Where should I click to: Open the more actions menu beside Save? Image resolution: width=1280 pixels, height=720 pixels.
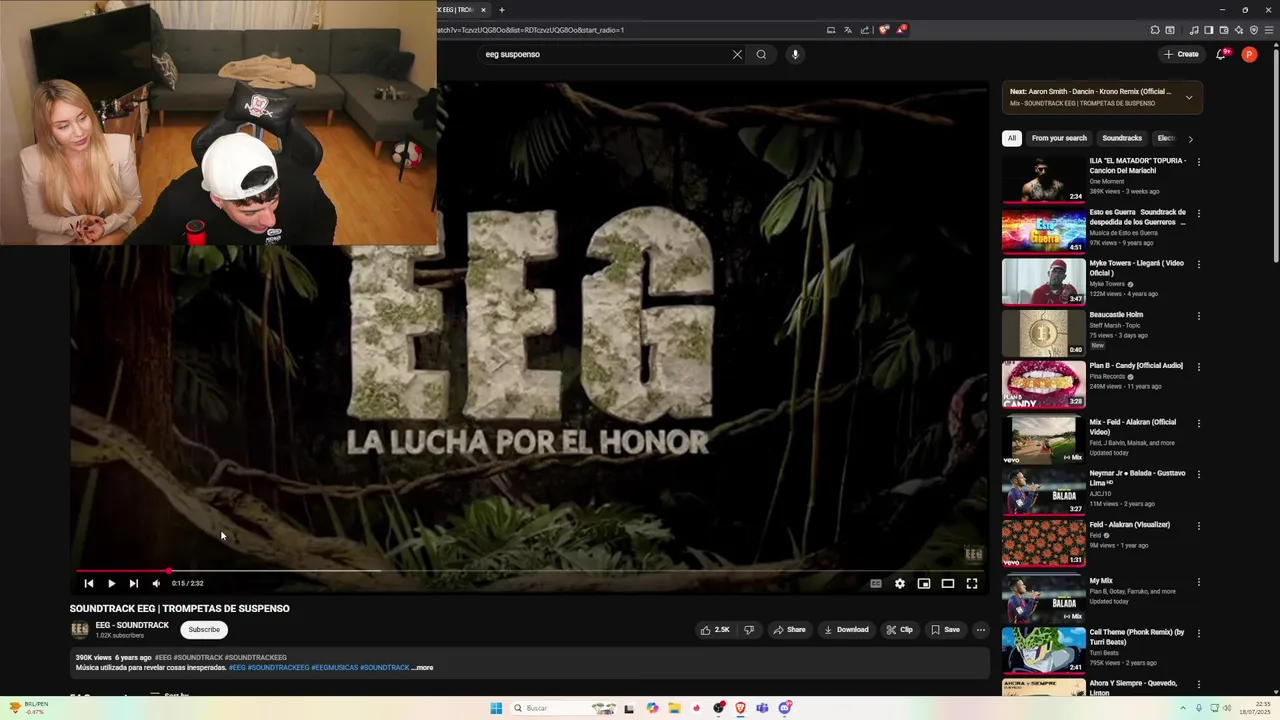[x=980, y=630]
